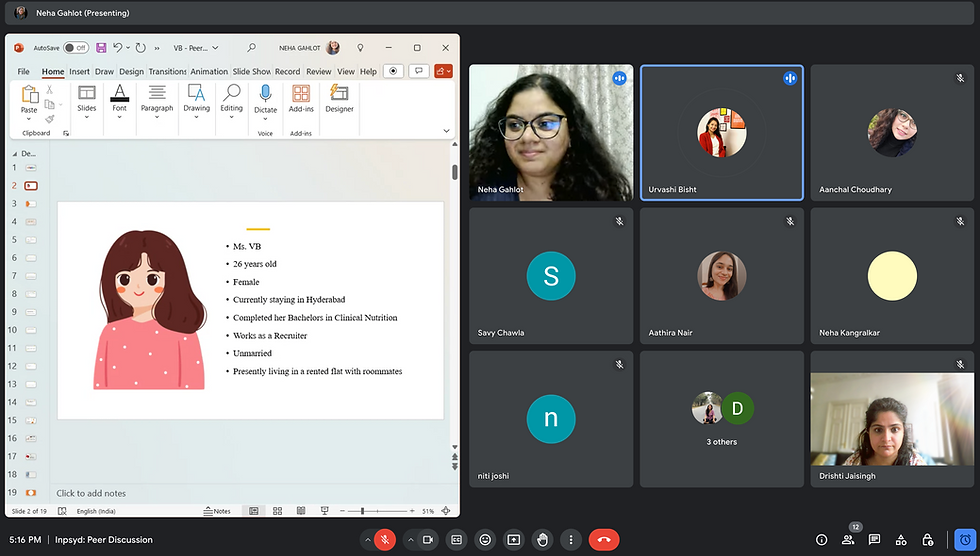
Task: Toggle the Meet microphone mute button
Action: pos(385,540)
